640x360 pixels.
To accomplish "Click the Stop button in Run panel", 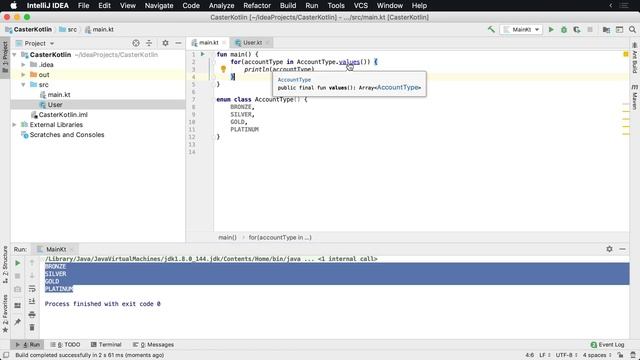I will [18, 276].
